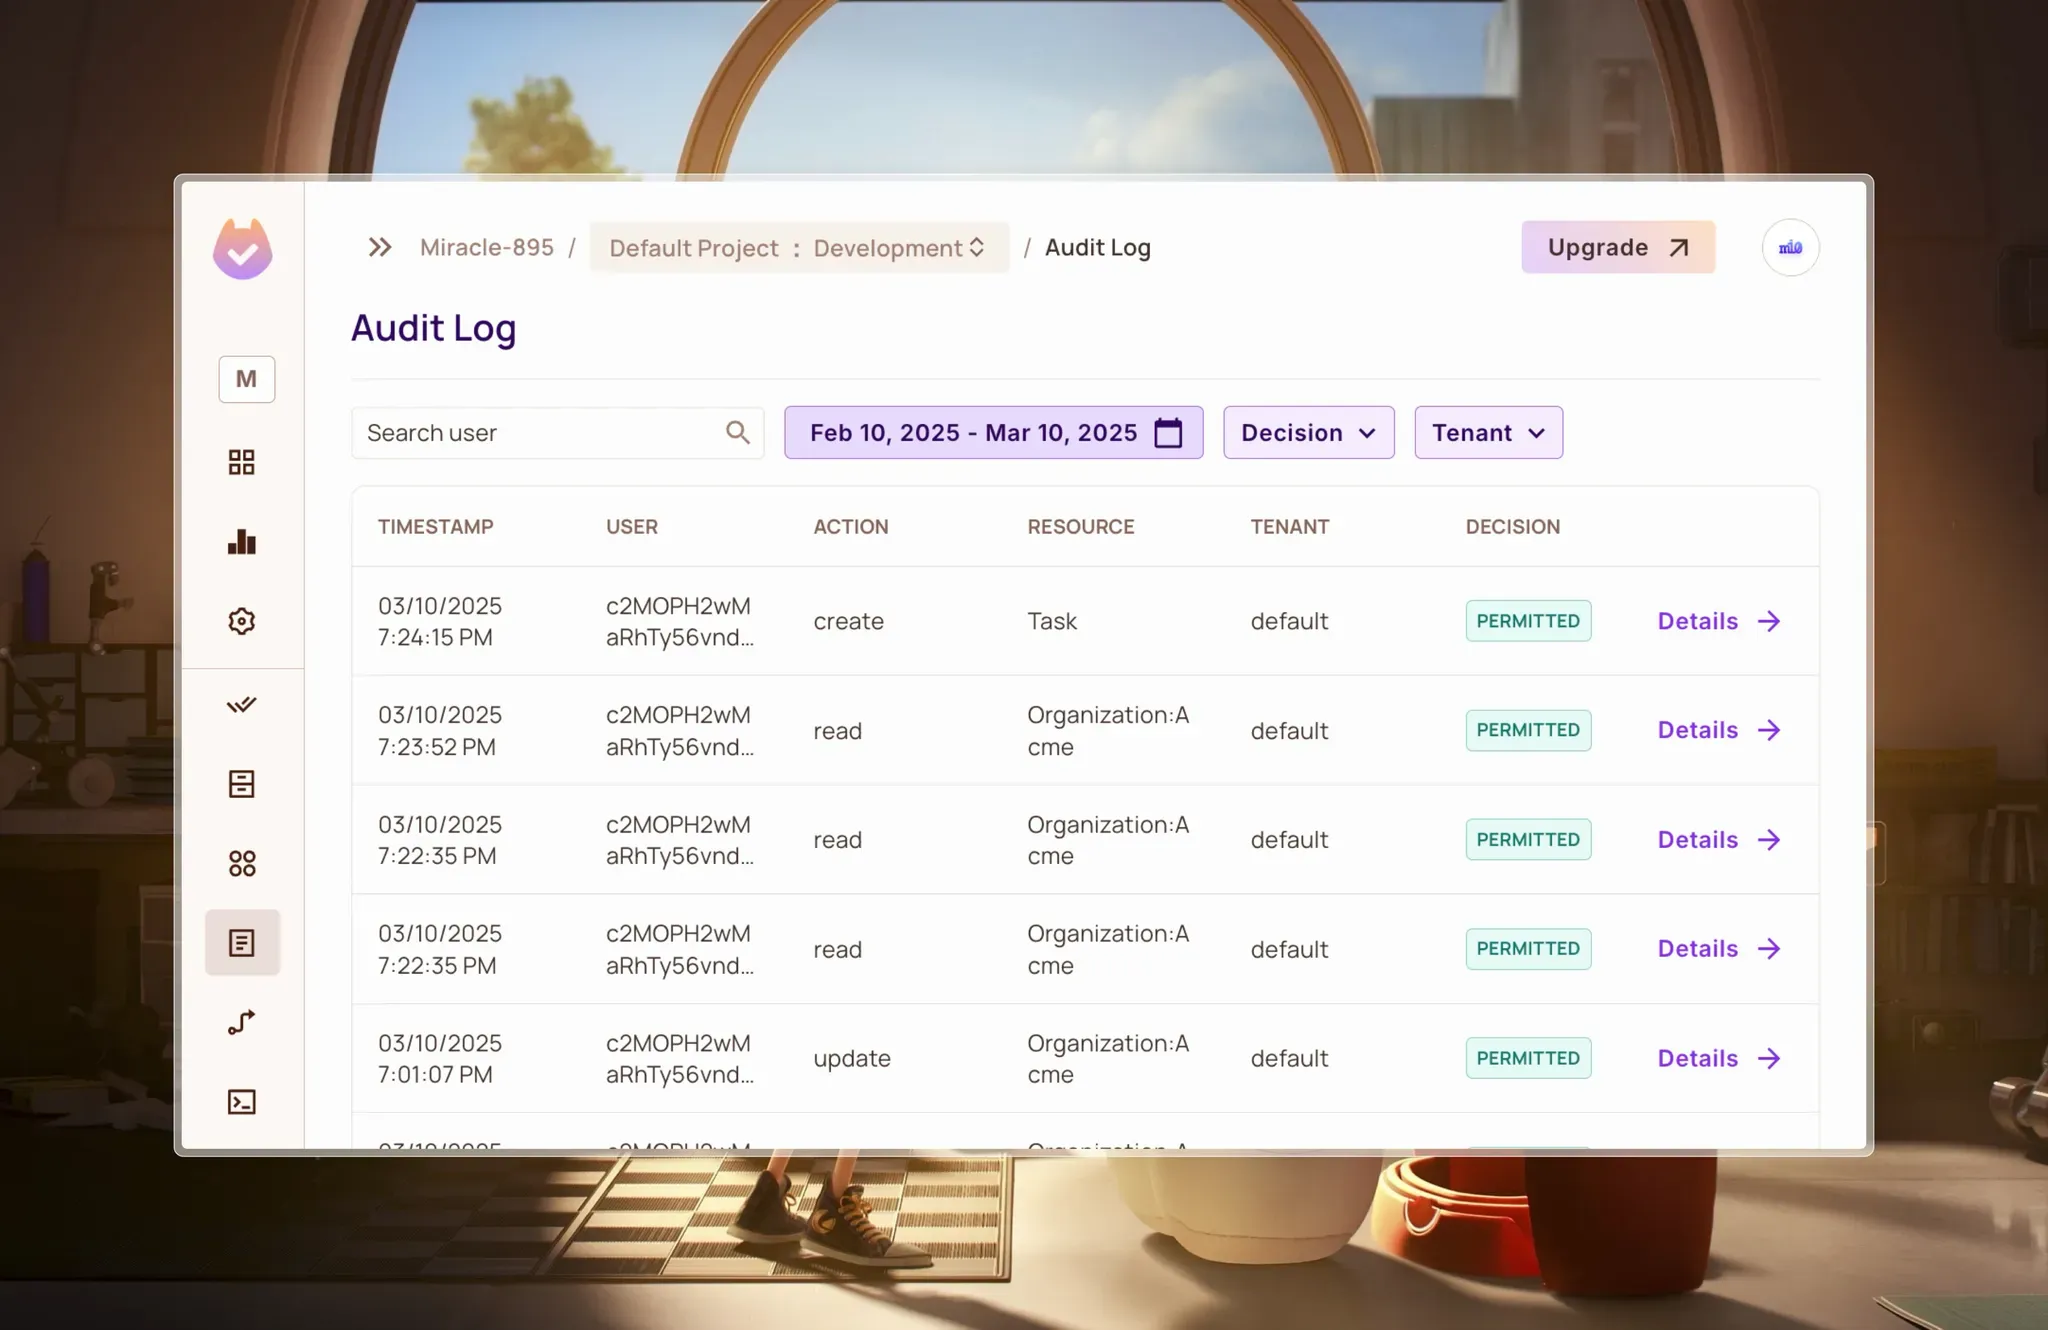Open Details for the create Task entry
This screenshot has height=1330, width=2048.
pos(1718,621)
